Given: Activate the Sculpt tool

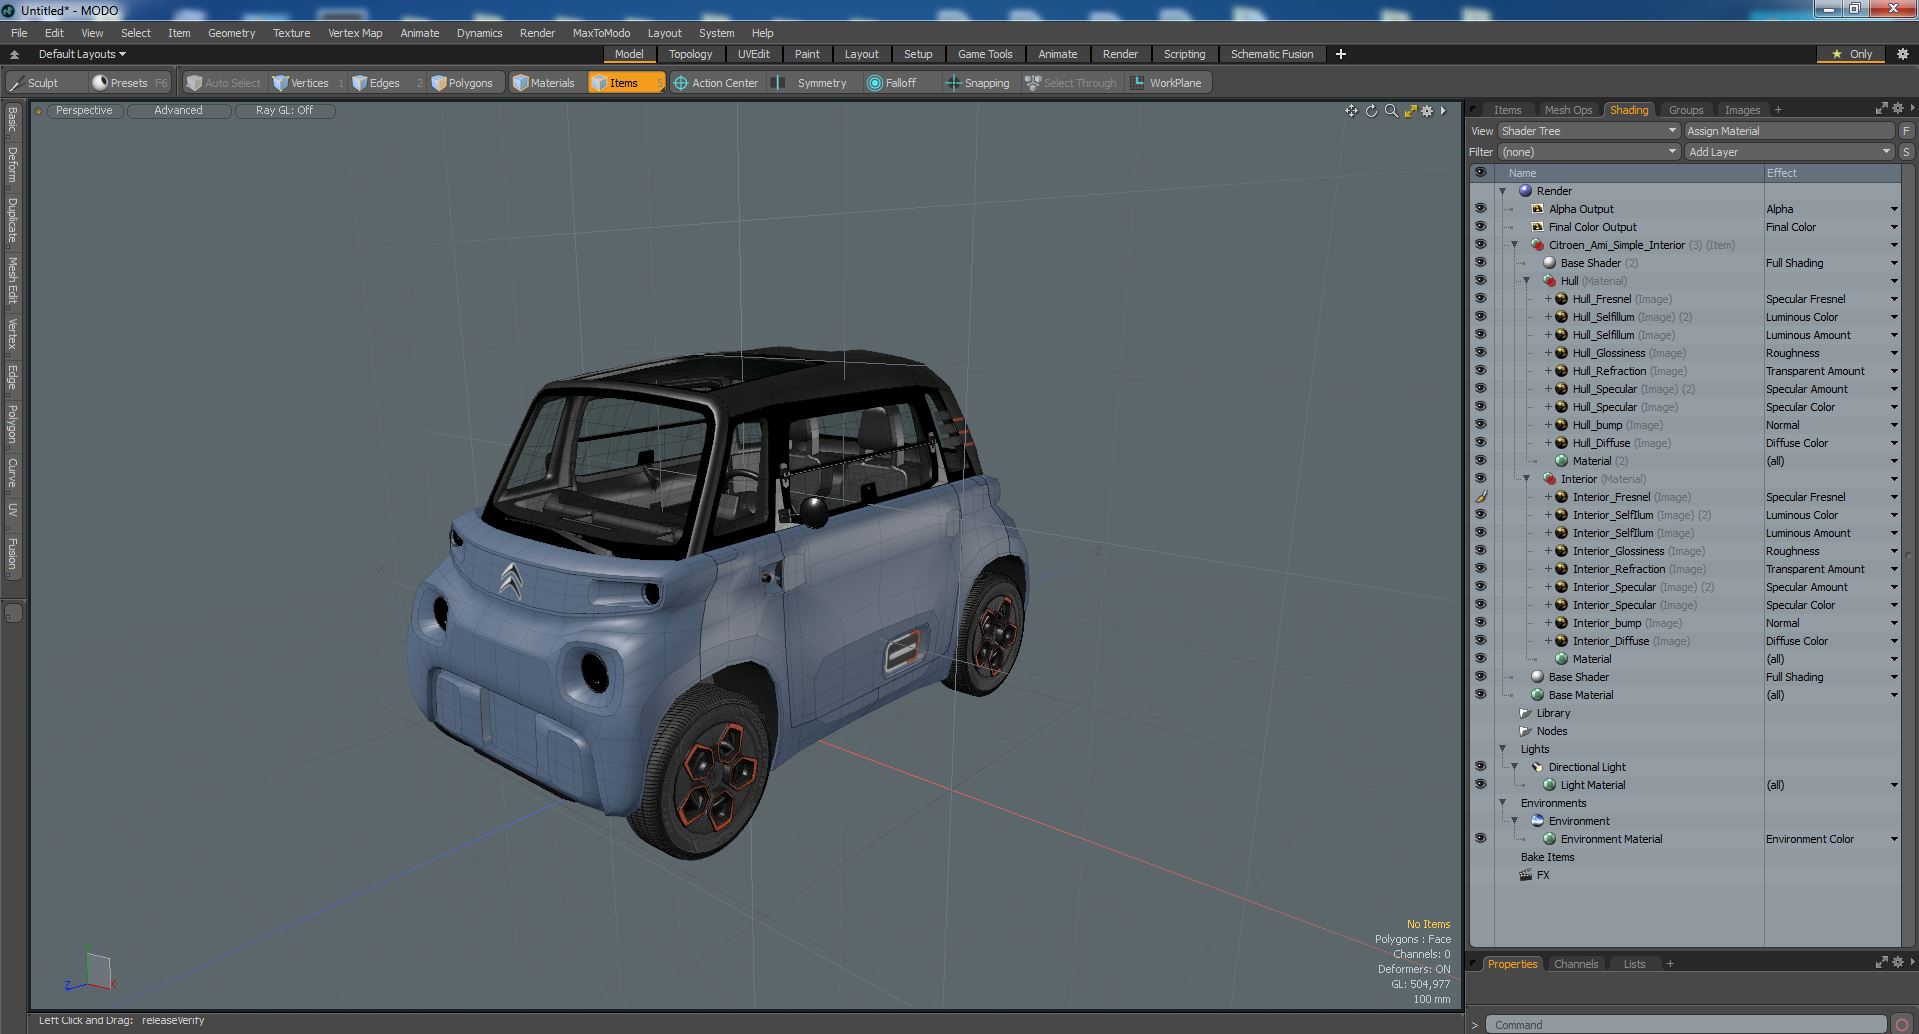Looking at the screenshot, I should click(34, 83).
